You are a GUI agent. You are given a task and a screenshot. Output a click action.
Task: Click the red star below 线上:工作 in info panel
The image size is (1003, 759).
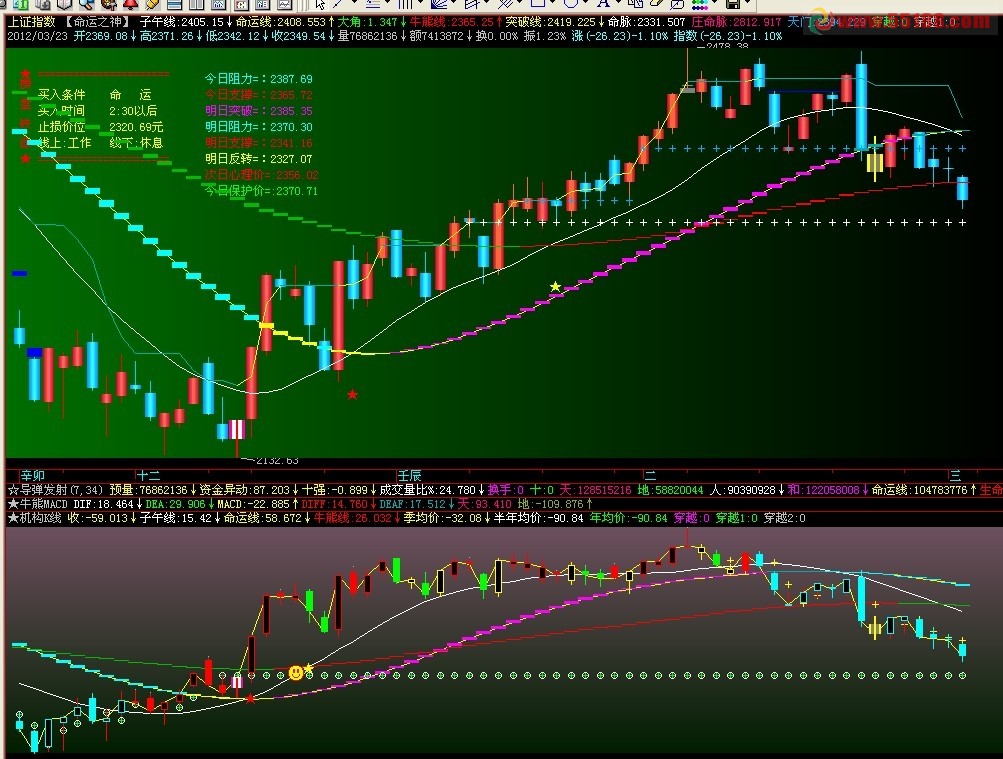26,158
